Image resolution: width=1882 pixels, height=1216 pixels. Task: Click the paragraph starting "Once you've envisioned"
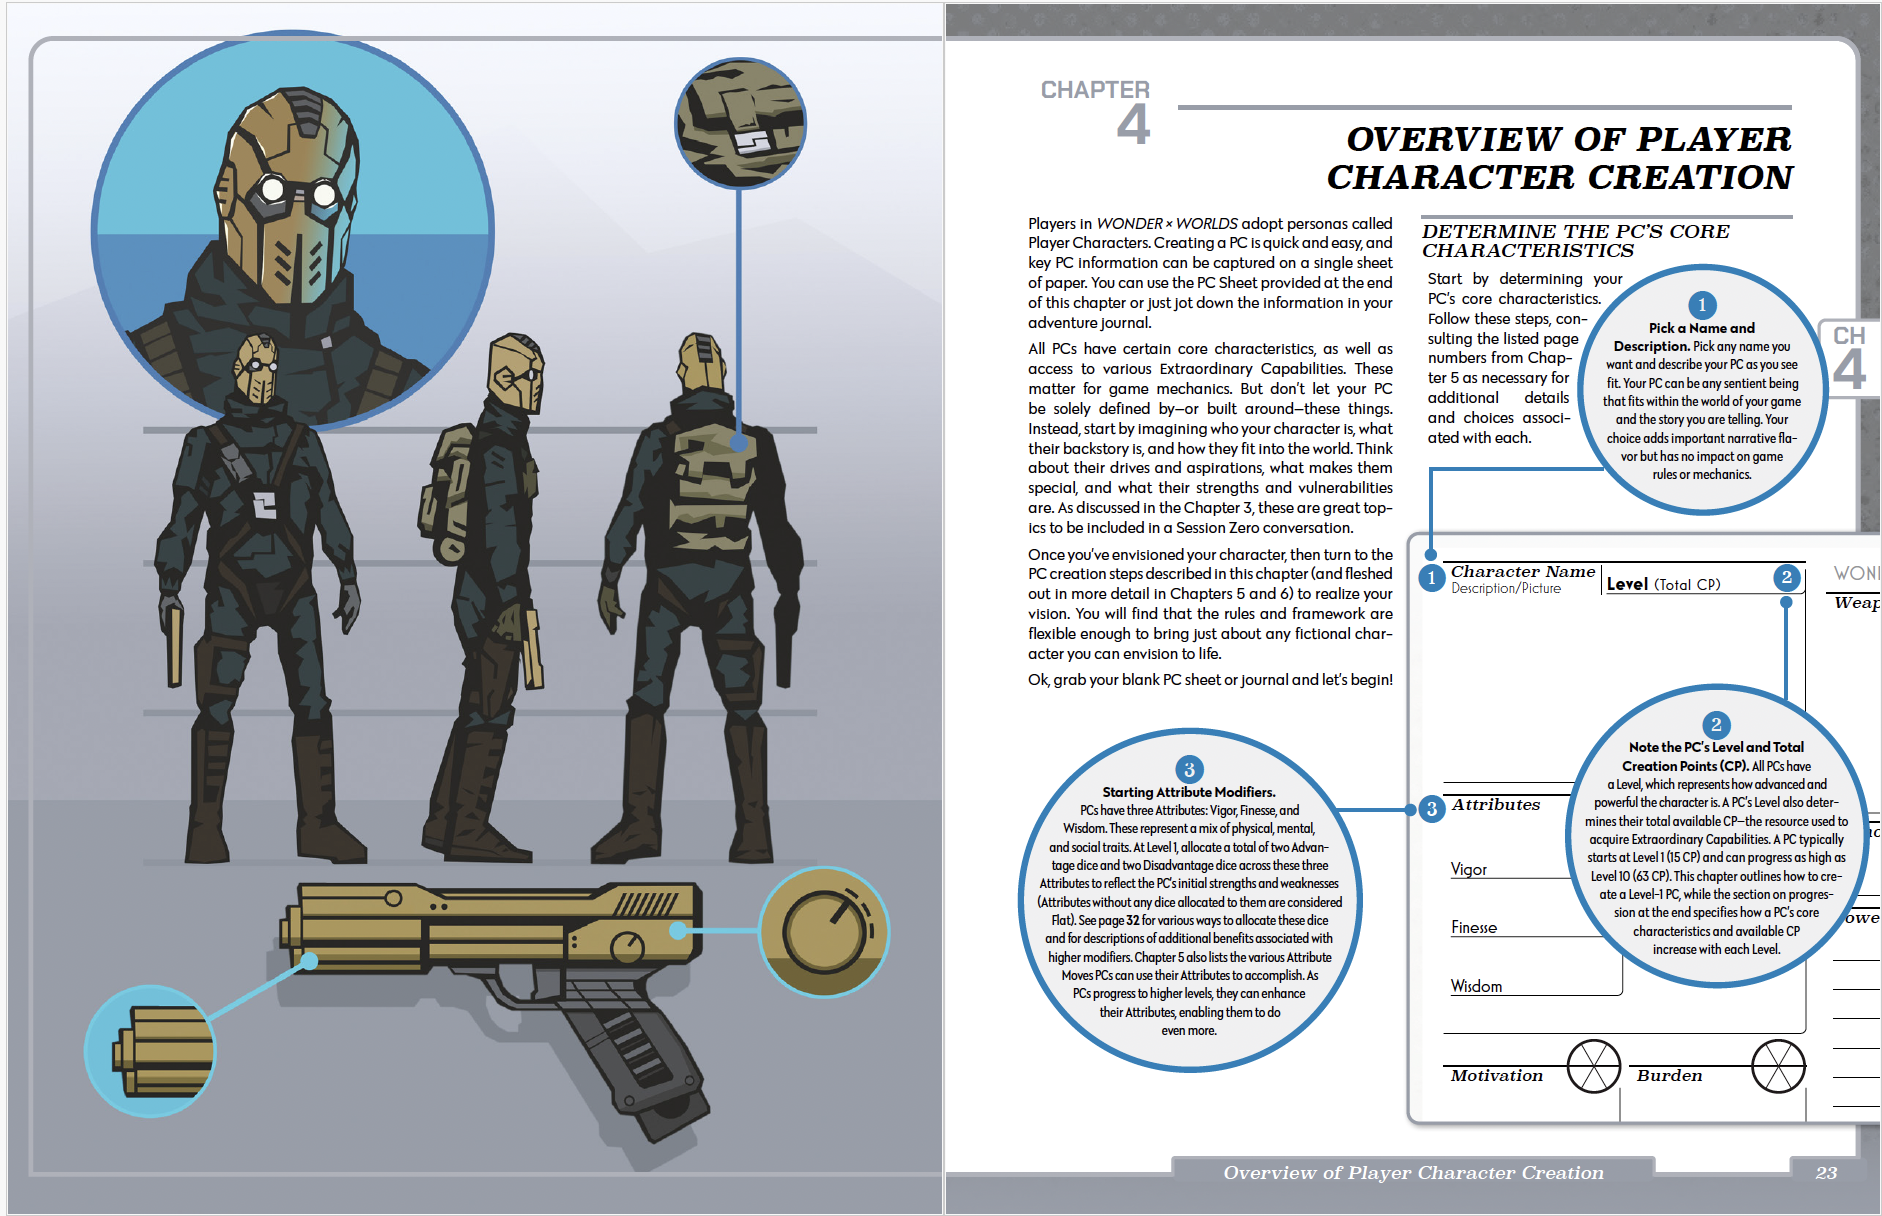pos(1210,604)
